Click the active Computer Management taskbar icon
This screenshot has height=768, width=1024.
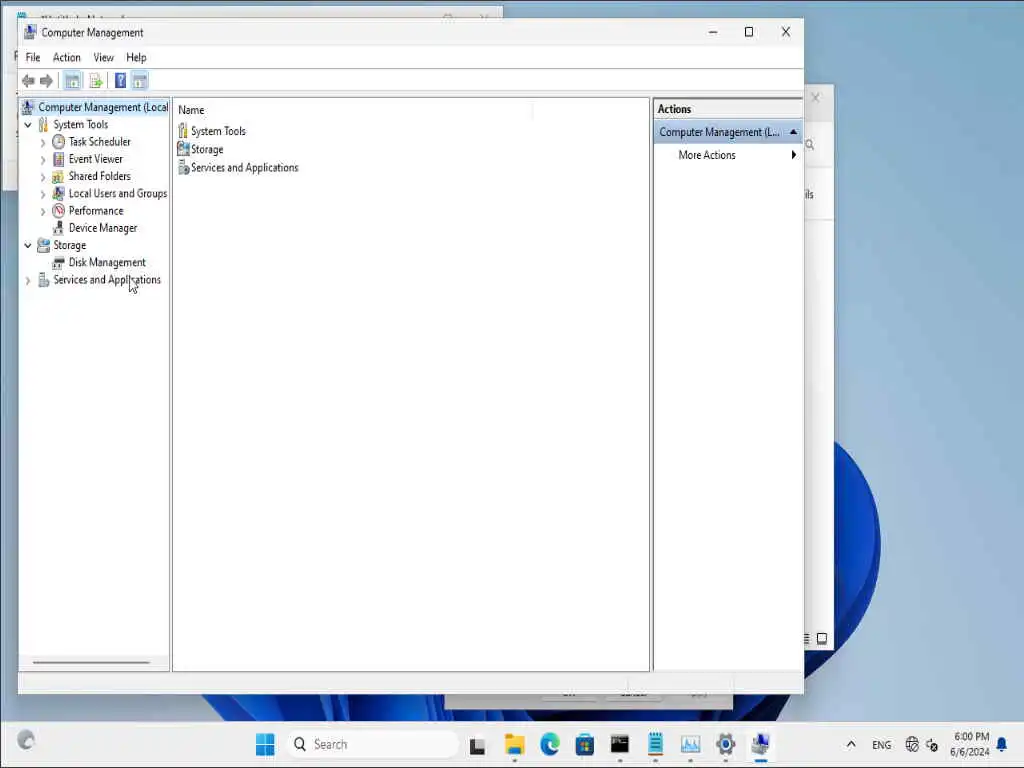tap(761, 744)
